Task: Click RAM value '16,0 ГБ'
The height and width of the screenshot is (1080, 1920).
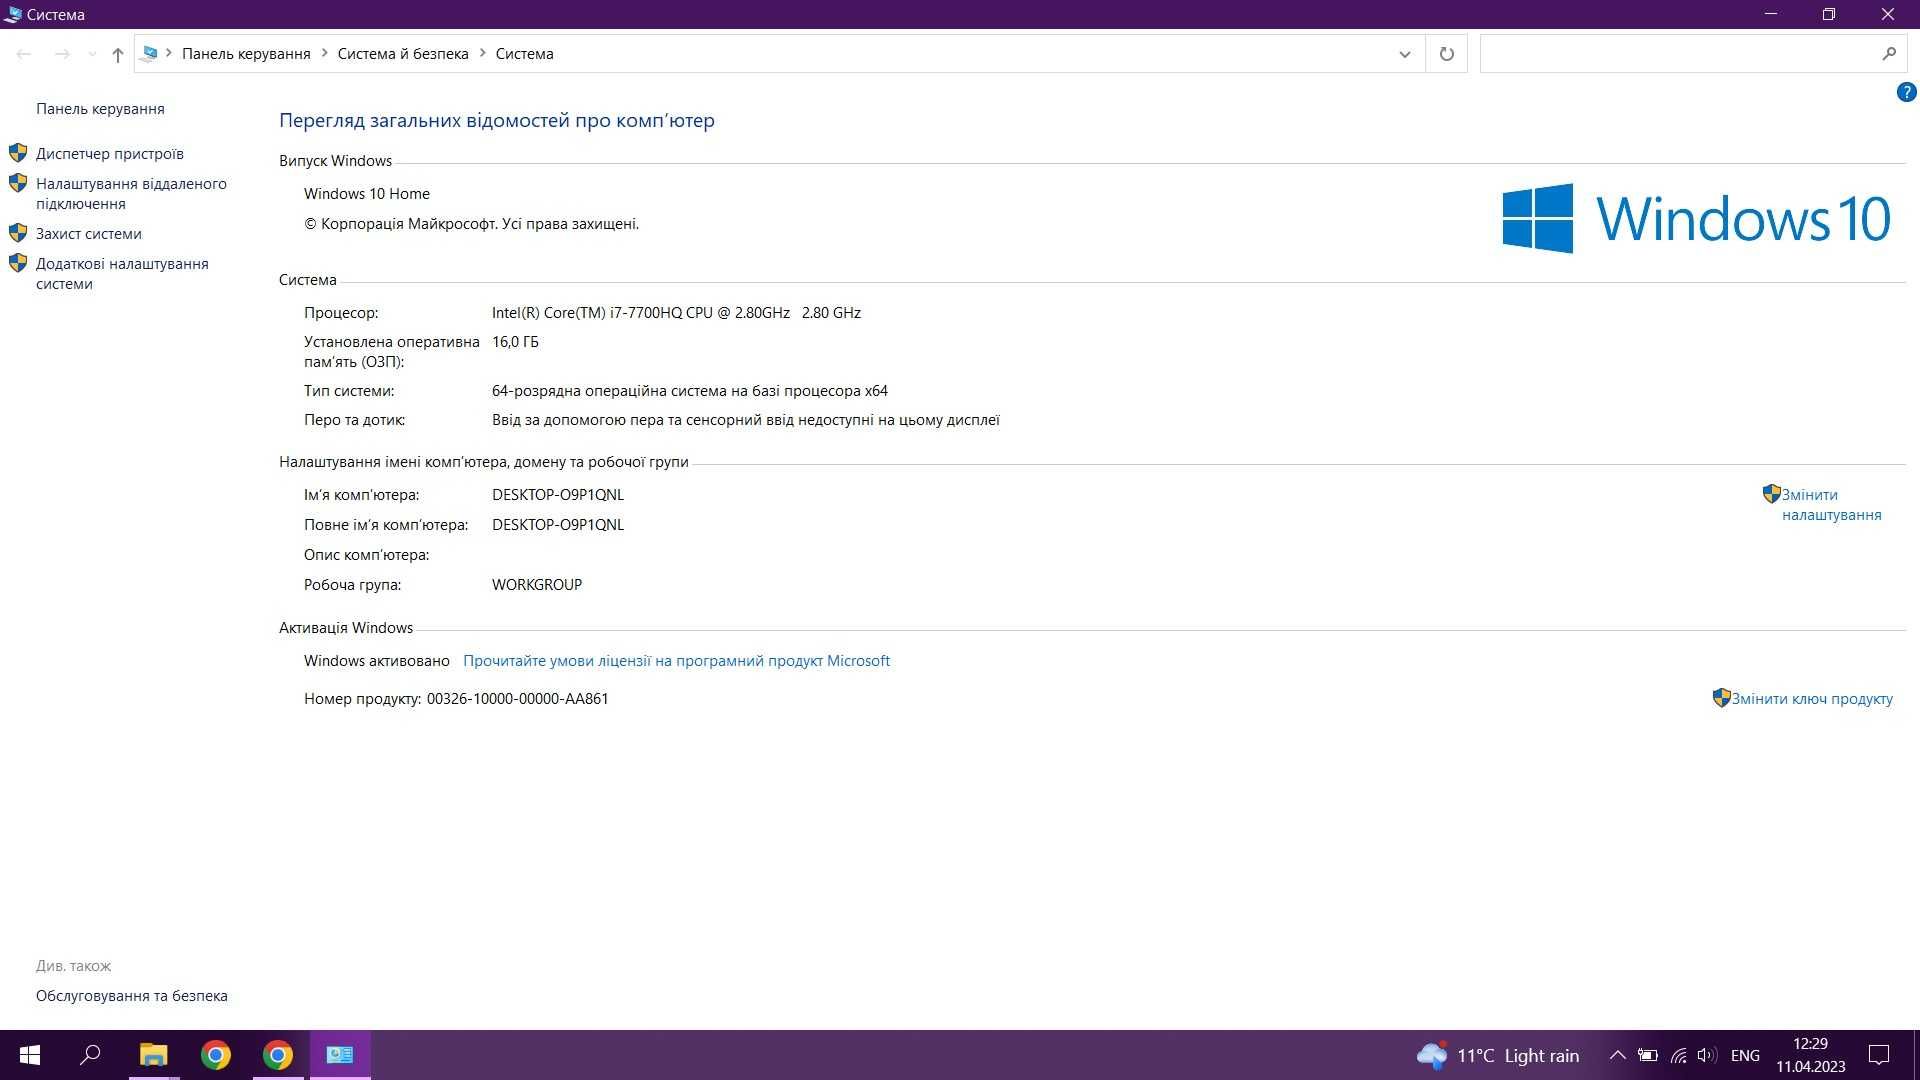Action: point(515,342)
